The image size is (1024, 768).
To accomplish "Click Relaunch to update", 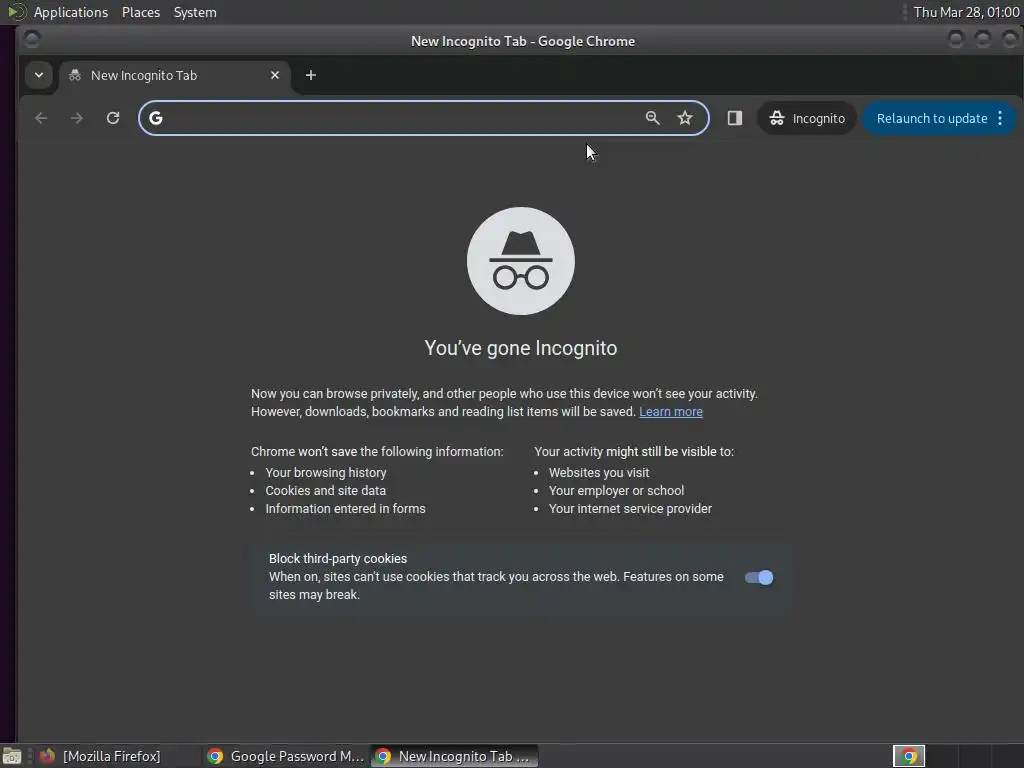I will [x=931, y=118].
